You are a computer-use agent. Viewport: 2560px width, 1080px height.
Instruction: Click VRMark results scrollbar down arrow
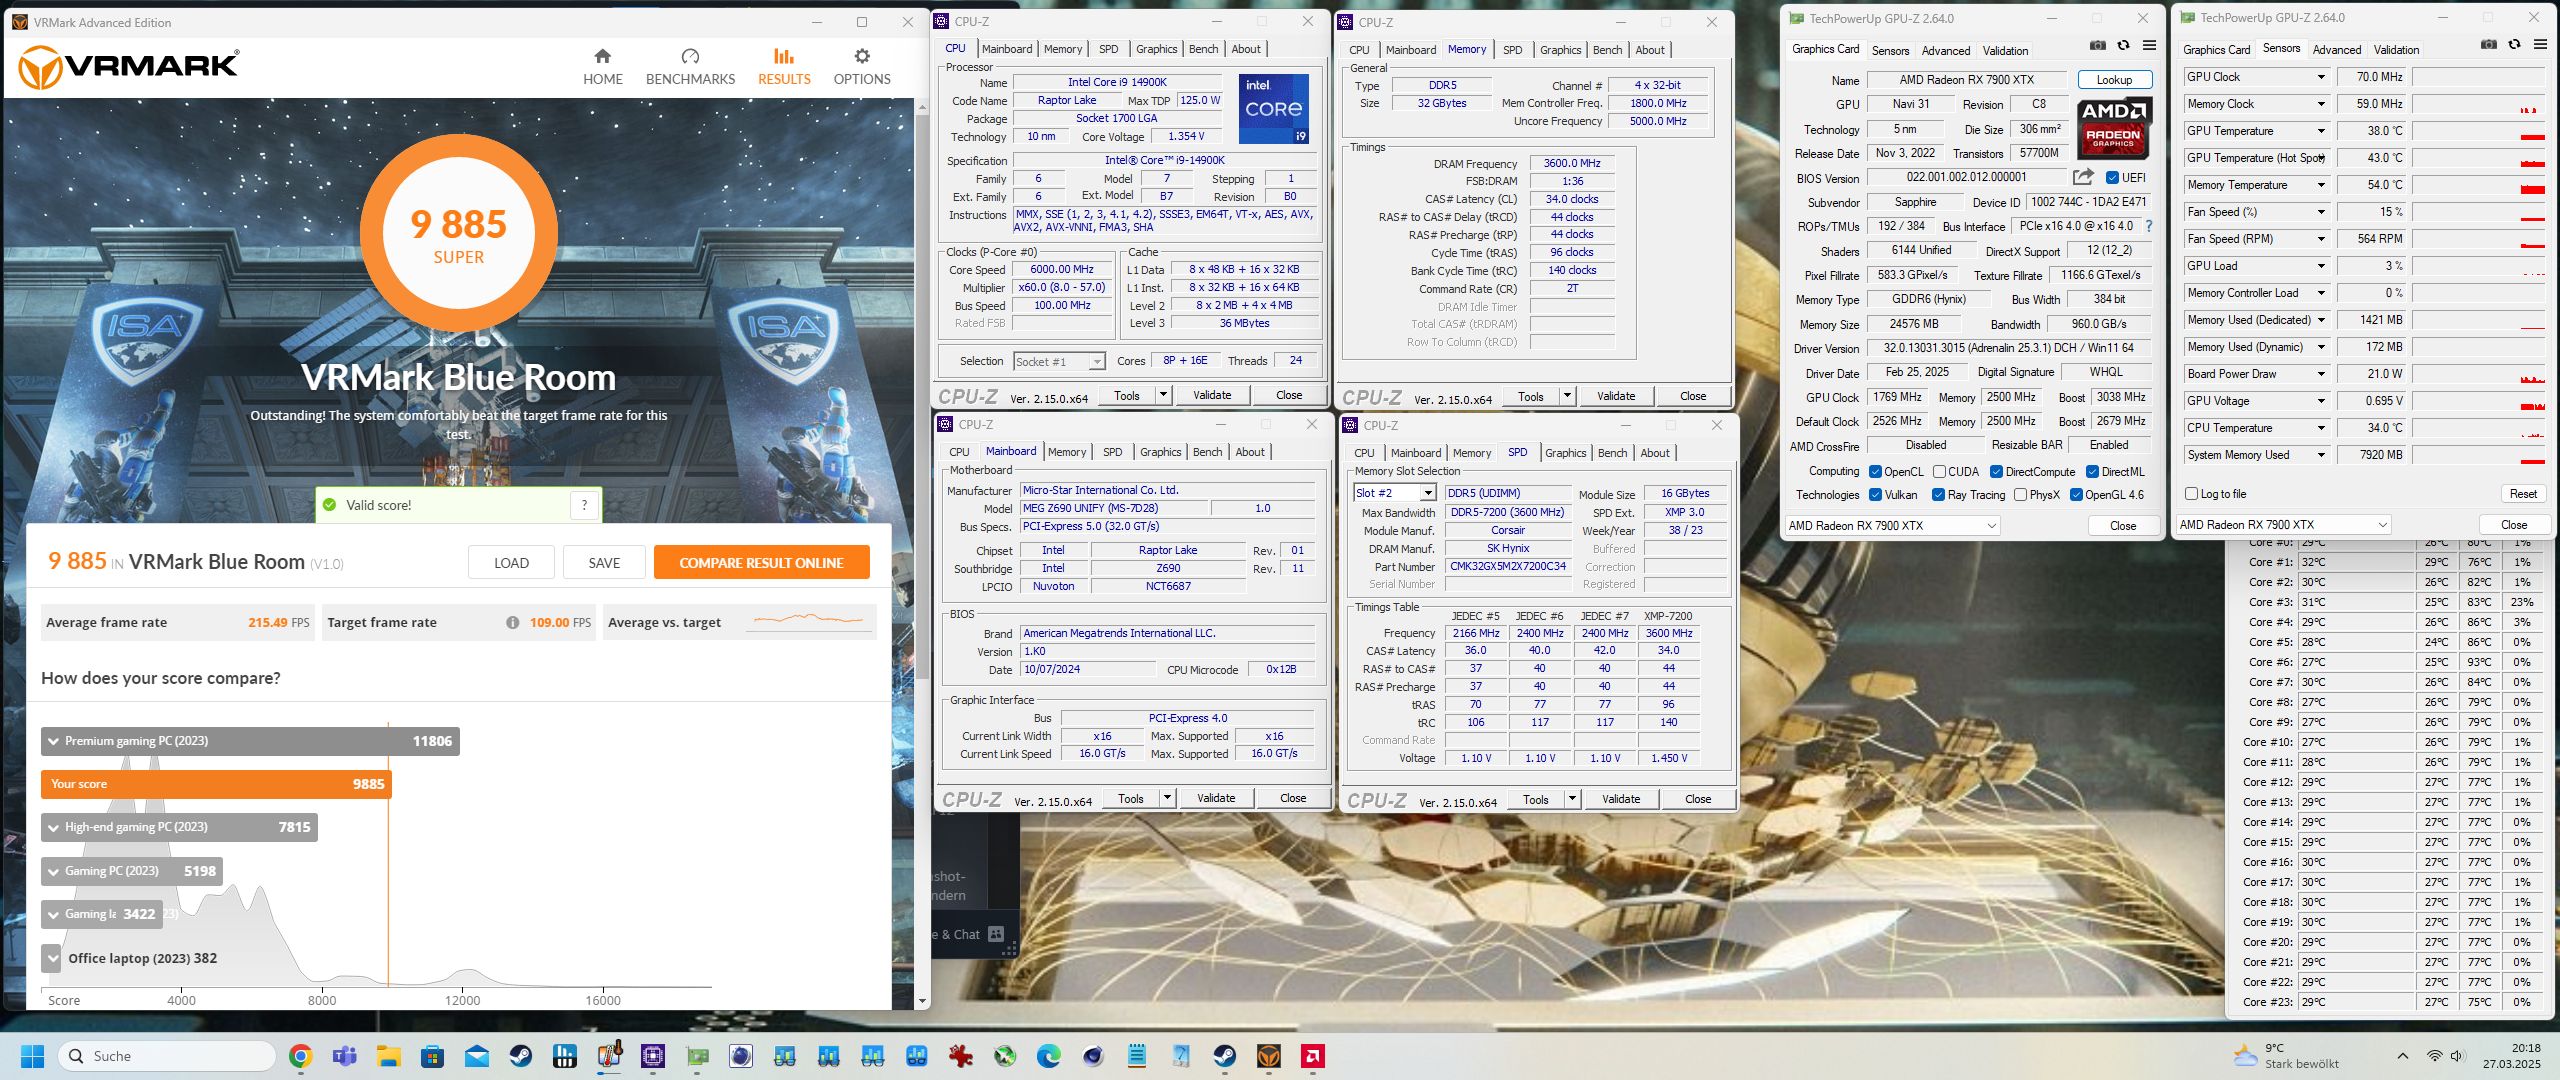pos(922,1001)
